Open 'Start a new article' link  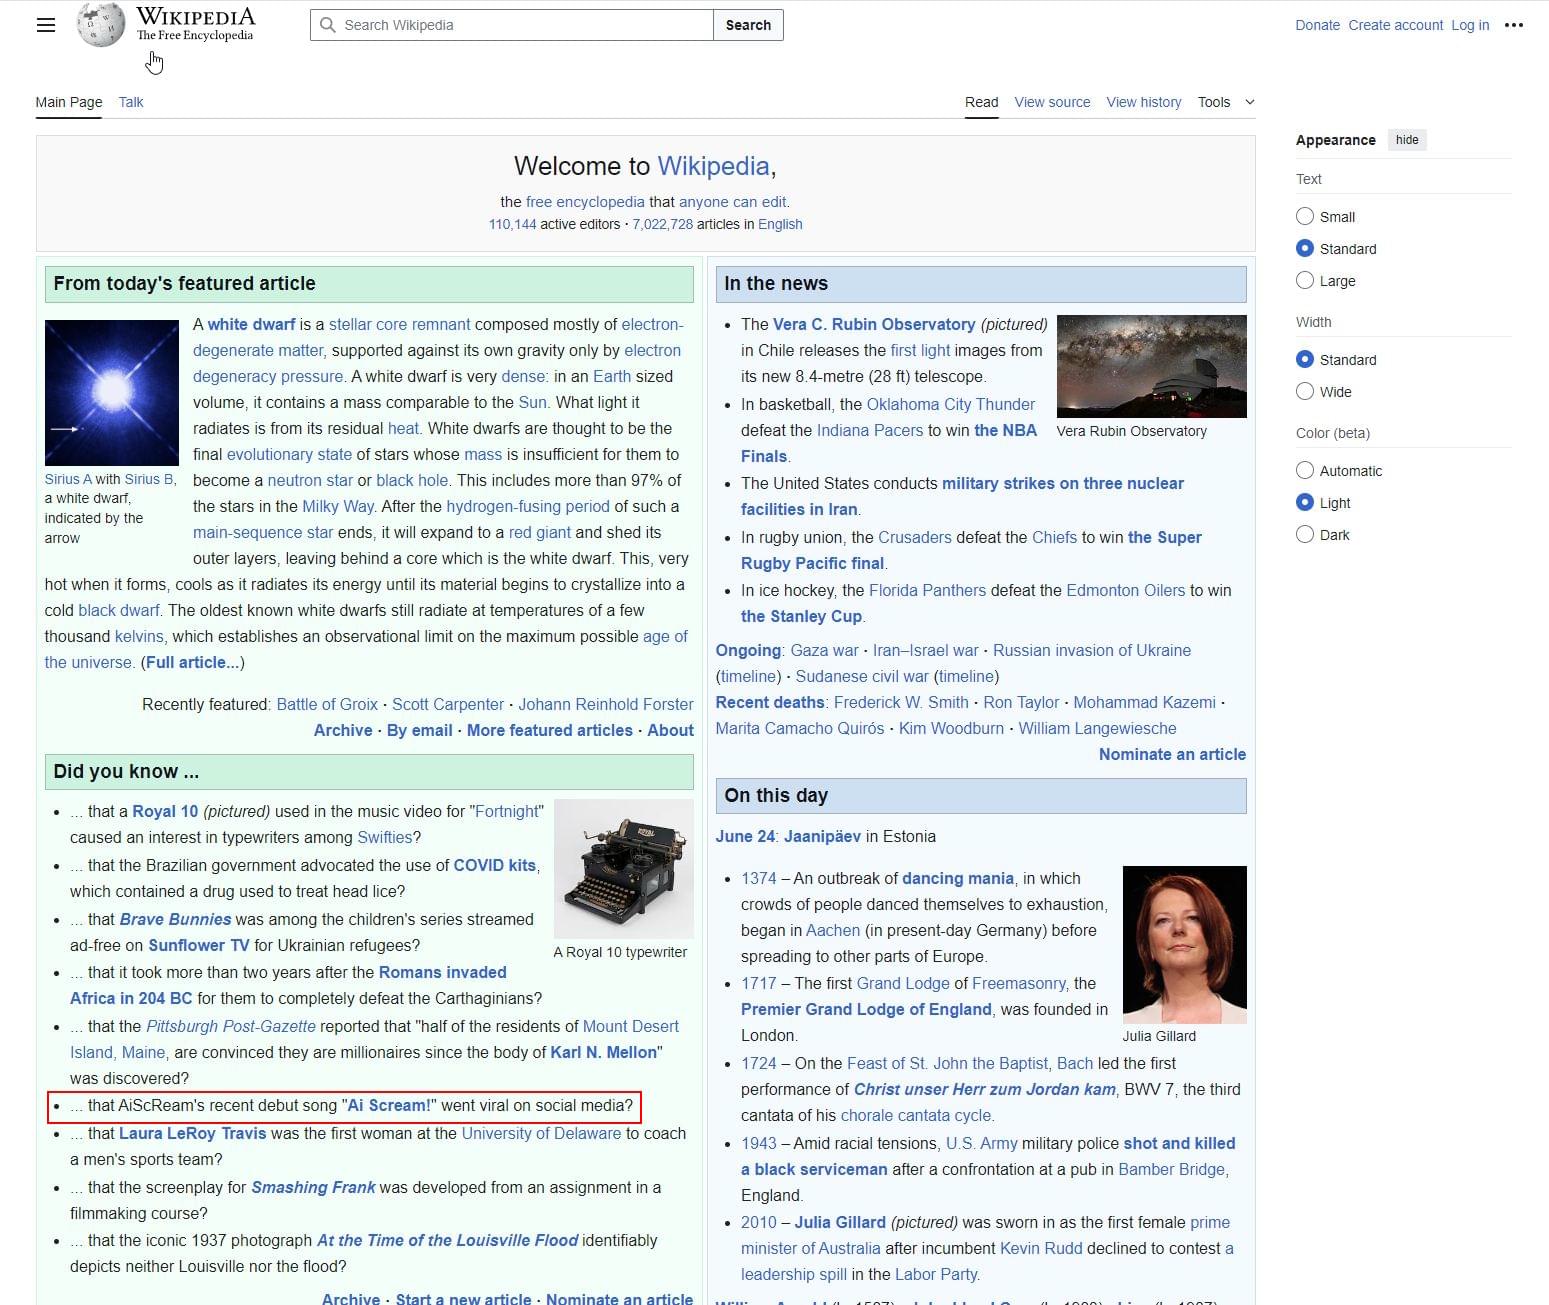coord(464,1299)
